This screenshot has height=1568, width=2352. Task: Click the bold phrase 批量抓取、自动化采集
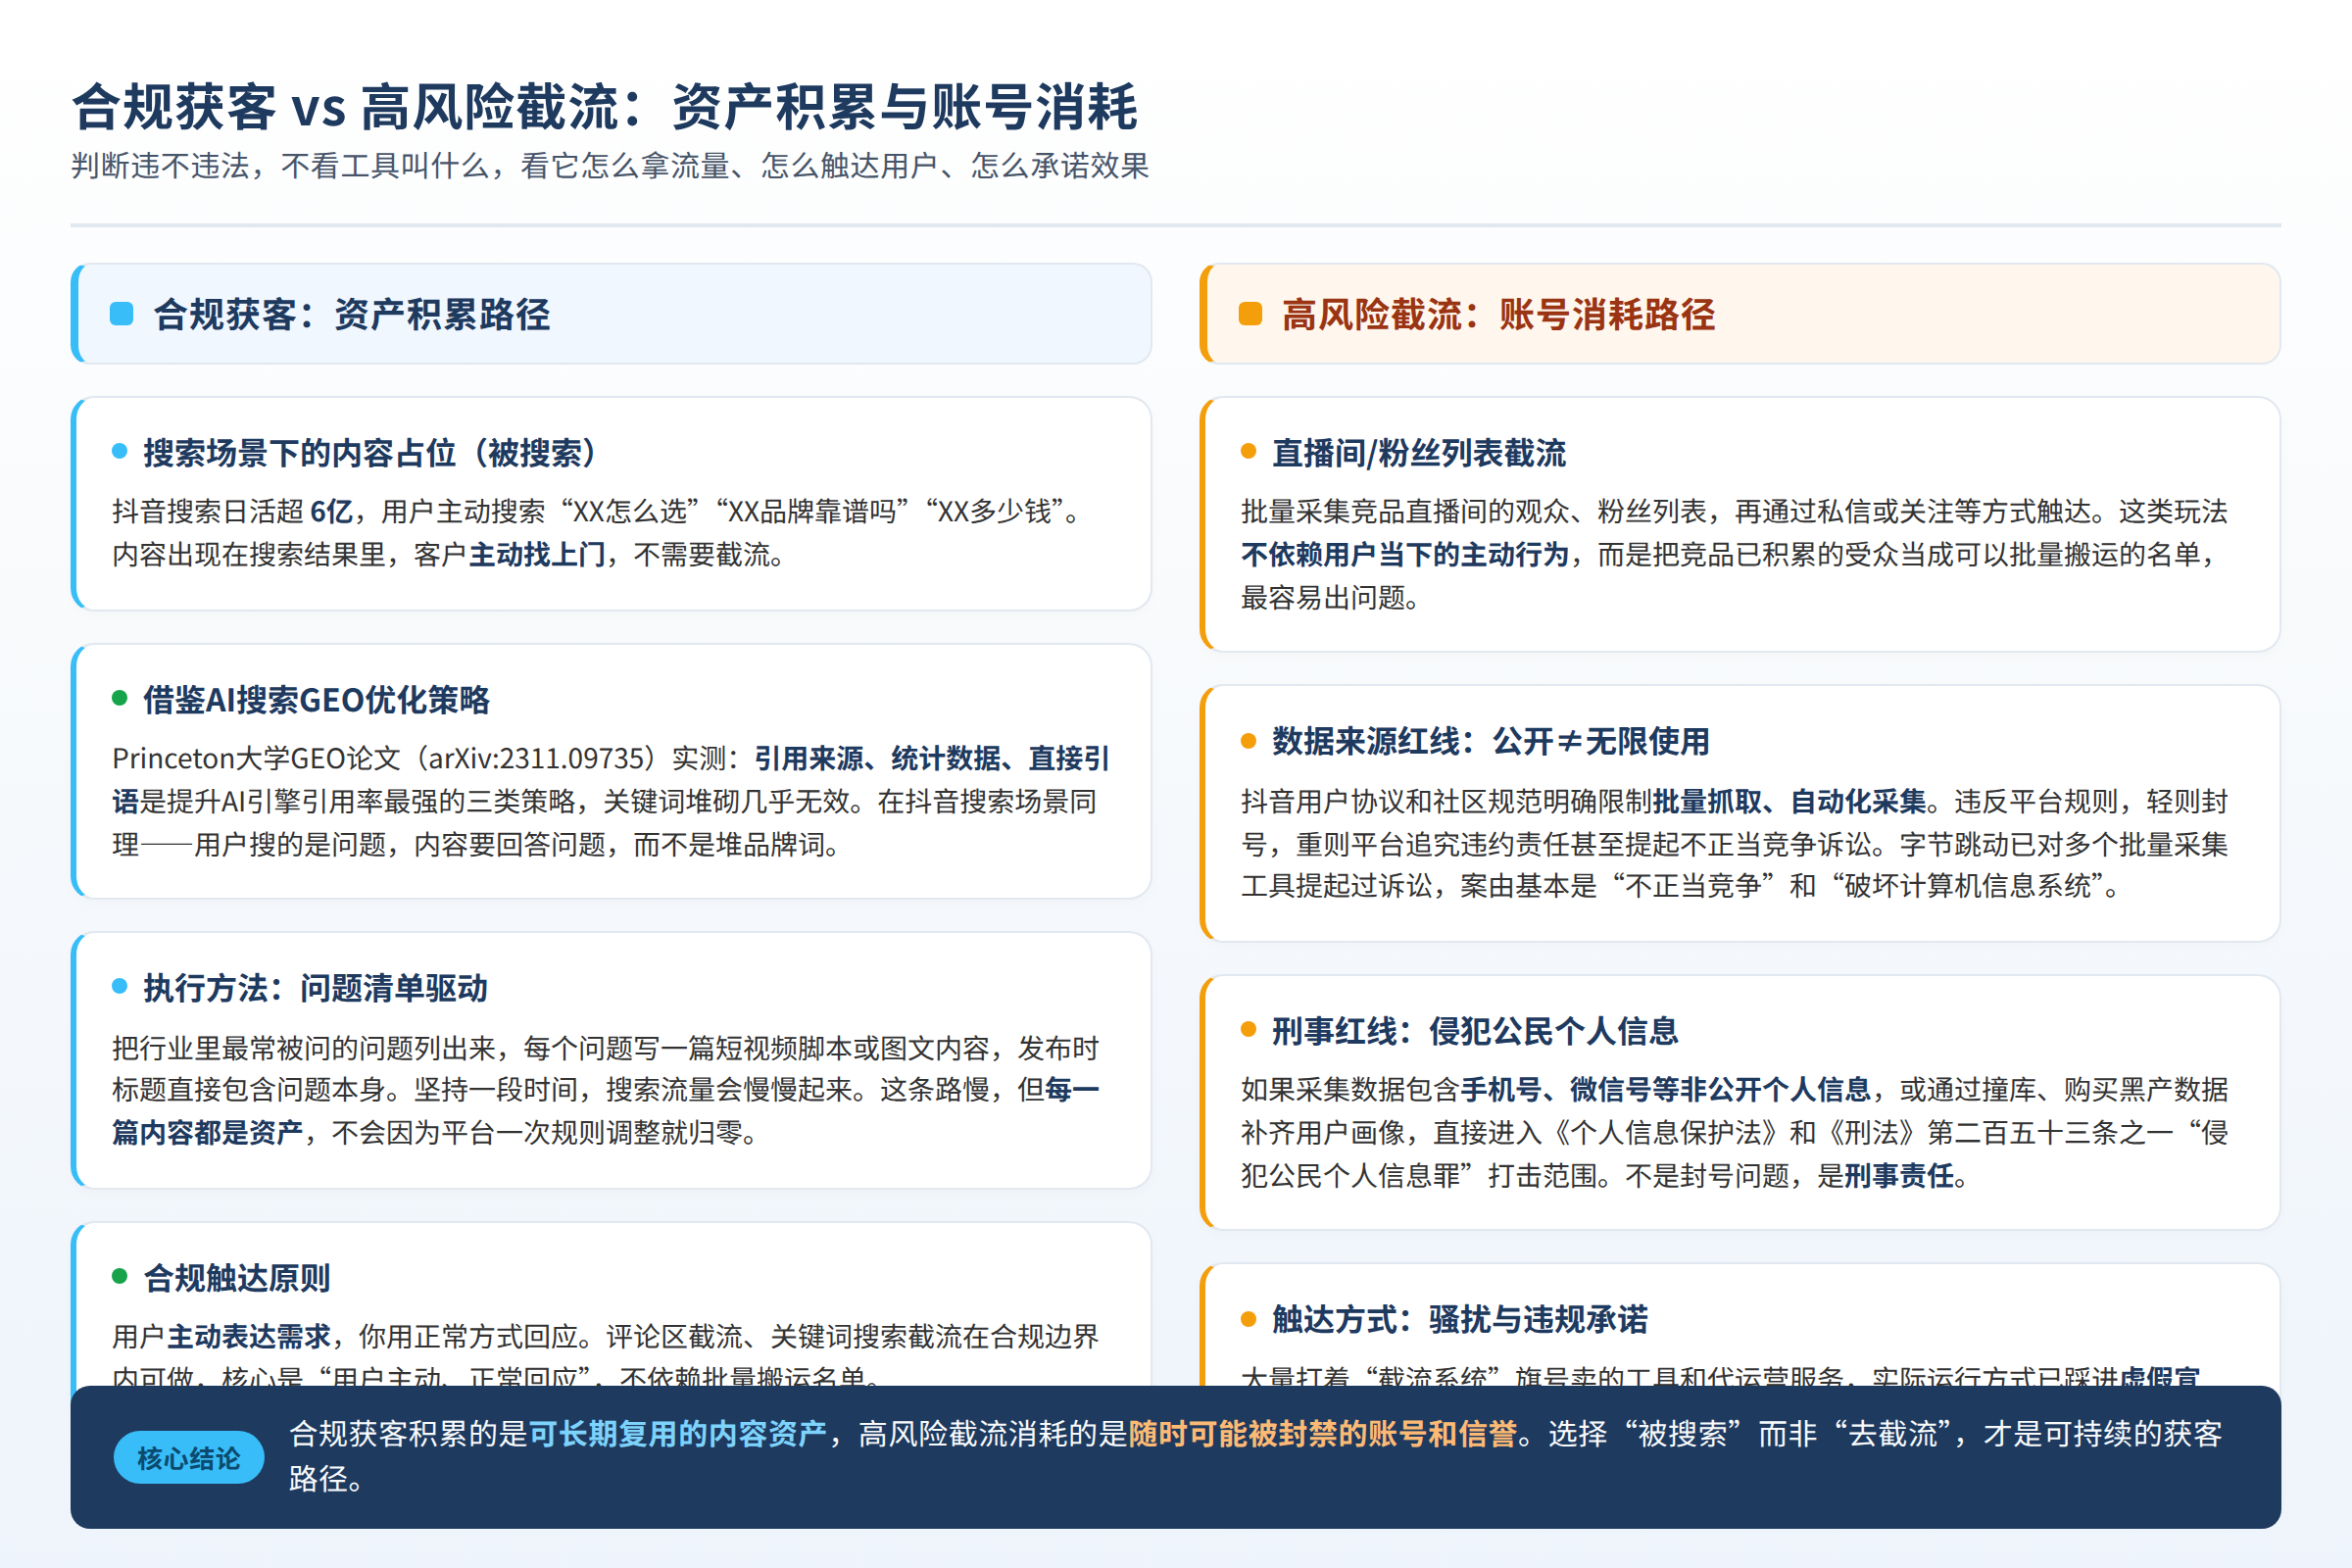coord(1789,801)
